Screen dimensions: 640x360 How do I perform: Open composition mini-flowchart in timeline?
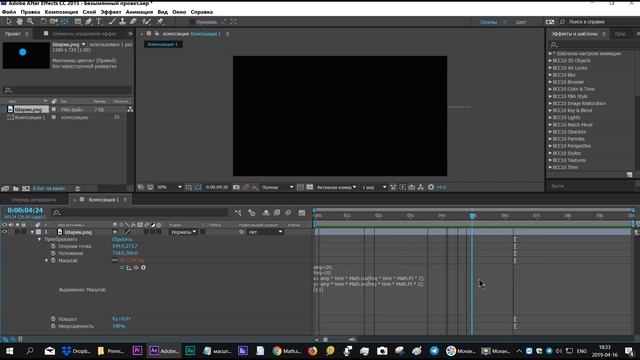(x=238, y=213)
